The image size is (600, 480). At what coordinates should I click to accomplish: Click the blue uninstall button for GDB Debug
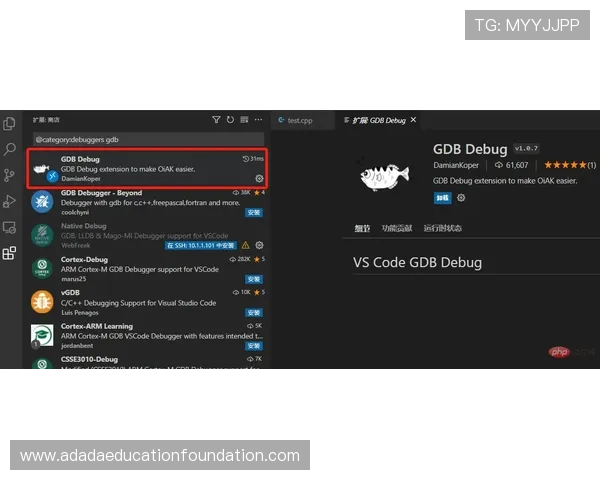[x=441, y=198]
